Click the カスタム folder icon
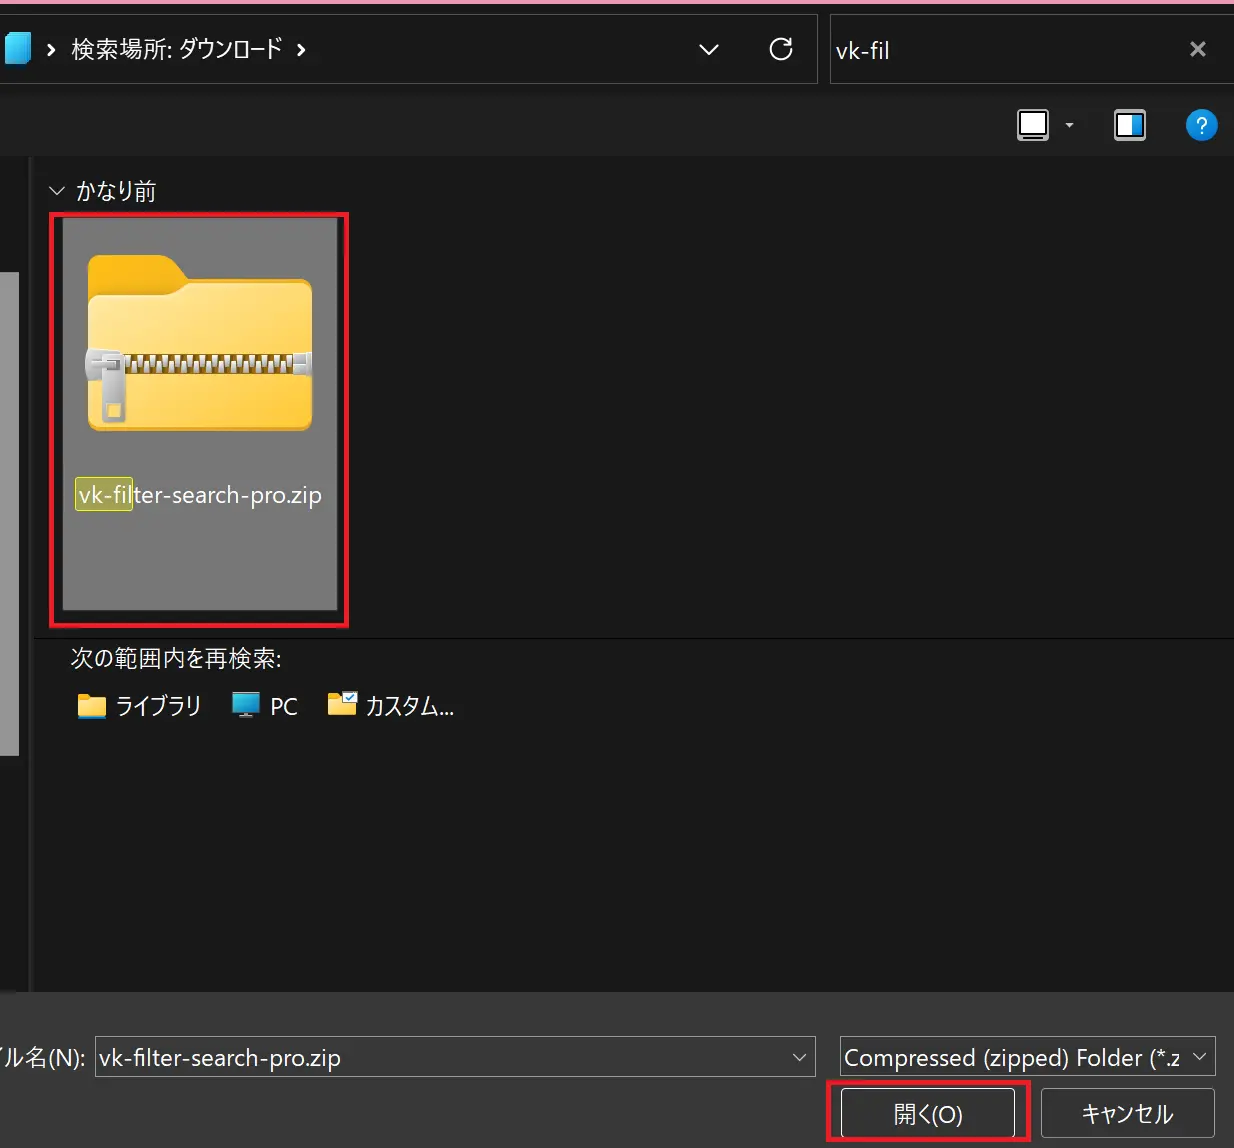 pos(342,704)
